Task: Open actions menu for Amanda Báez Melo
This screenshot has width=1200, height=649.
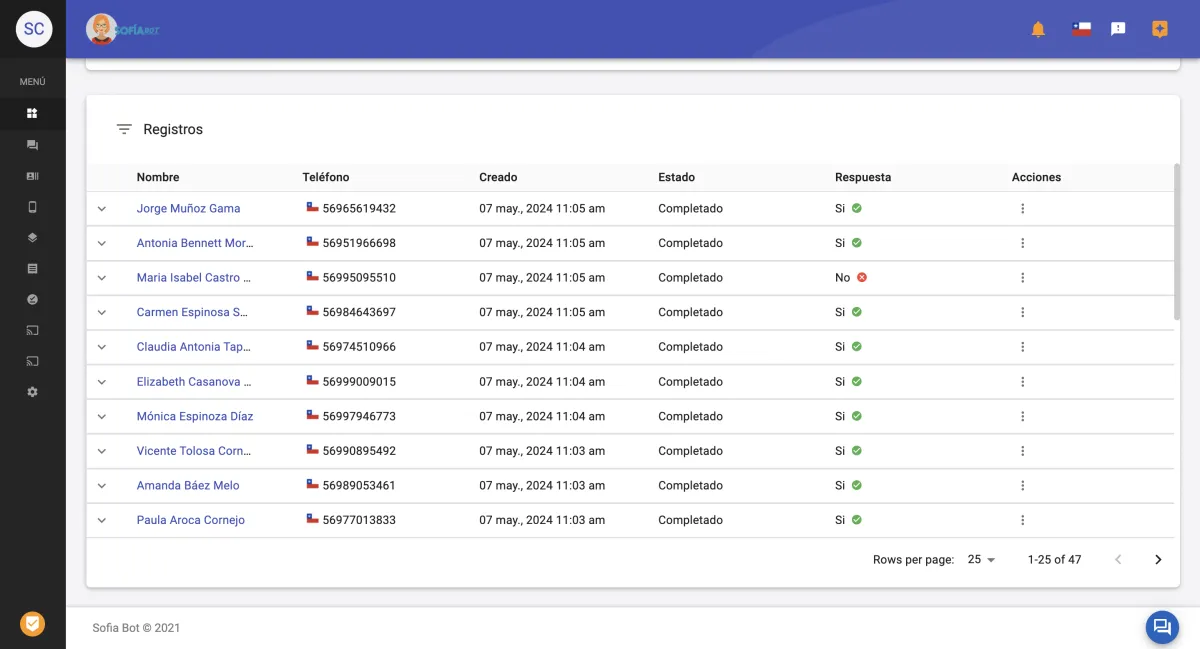Action: pos(1022,485)
